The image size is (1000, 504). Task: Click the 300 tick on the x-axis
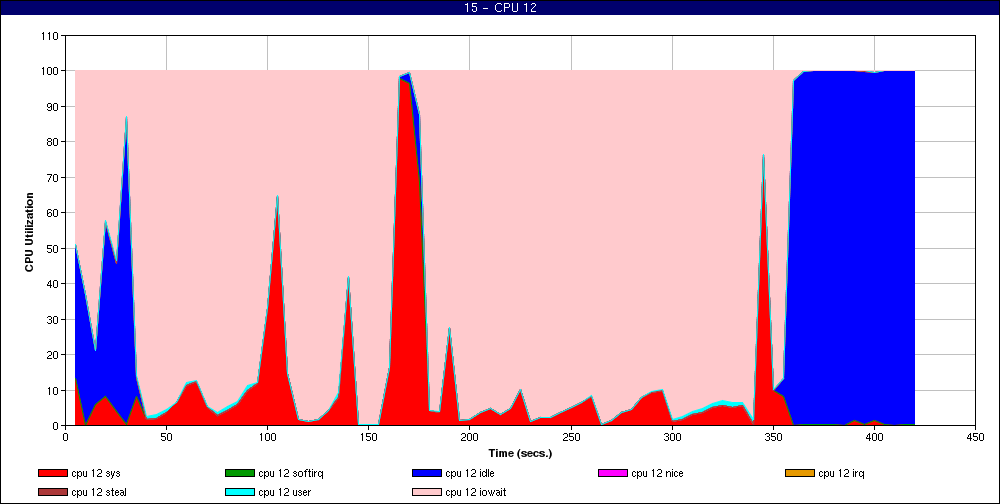(672, 438)
